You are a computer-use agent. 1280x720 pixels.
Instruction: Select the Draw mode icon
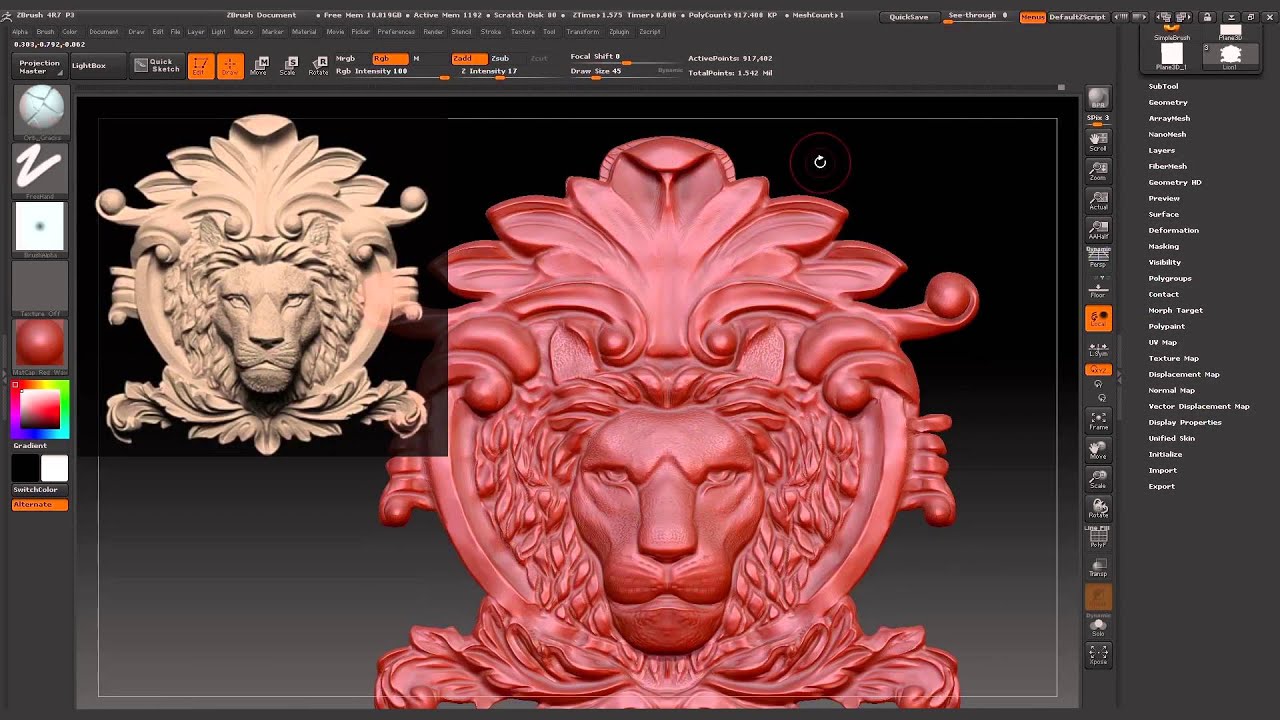coord(230,66)
